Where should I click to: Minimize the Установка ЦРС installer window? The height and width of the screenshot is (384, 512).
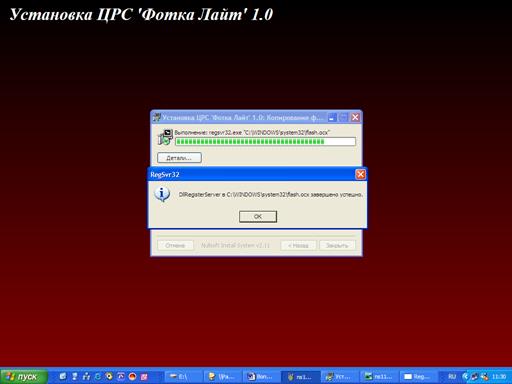332,117
